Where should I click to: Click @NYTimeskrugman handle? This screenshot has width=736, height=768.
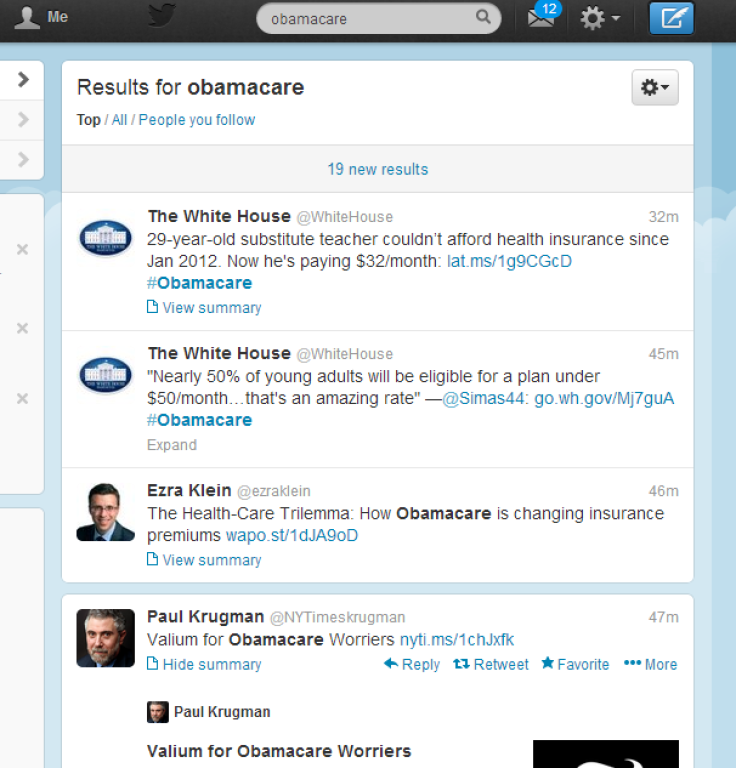337,617
